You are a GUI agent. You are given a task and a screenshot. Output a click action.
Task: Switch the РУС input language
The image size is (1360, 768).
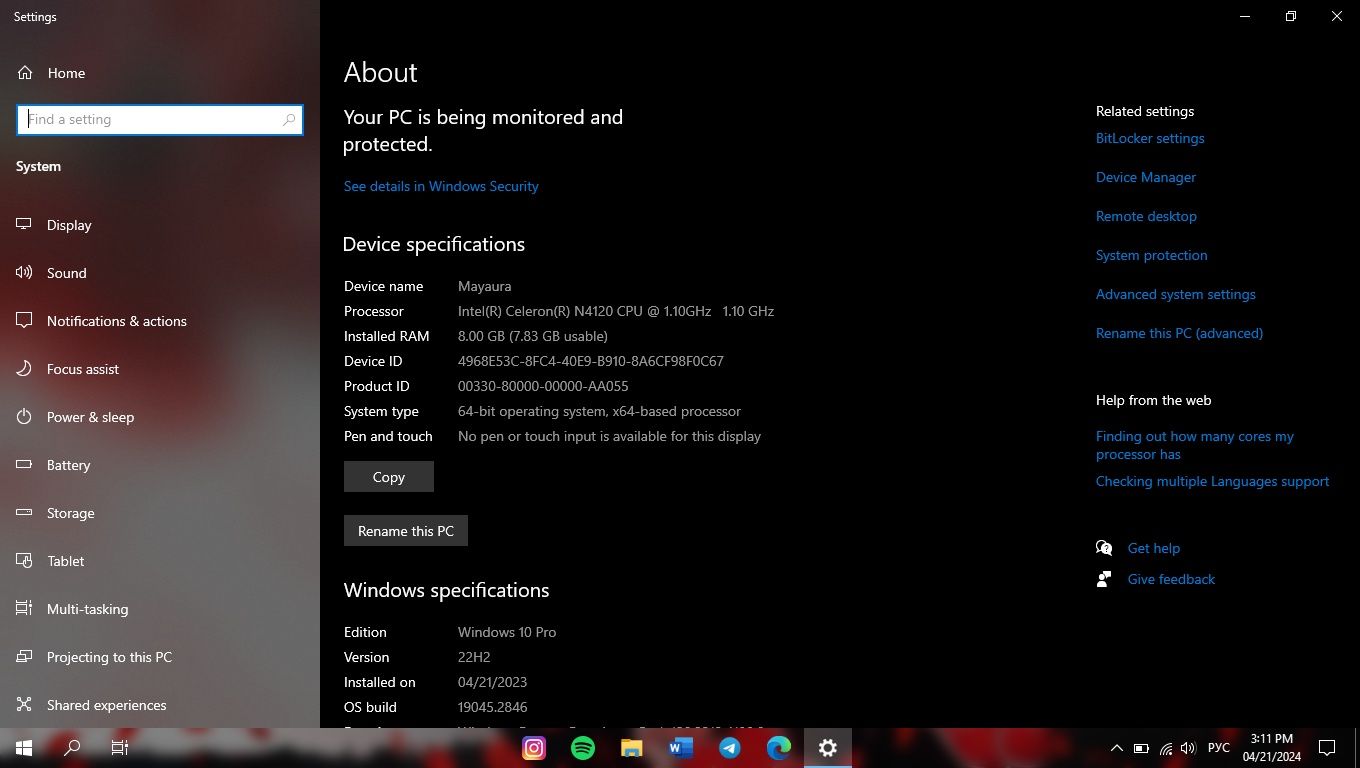[1219, 748]
